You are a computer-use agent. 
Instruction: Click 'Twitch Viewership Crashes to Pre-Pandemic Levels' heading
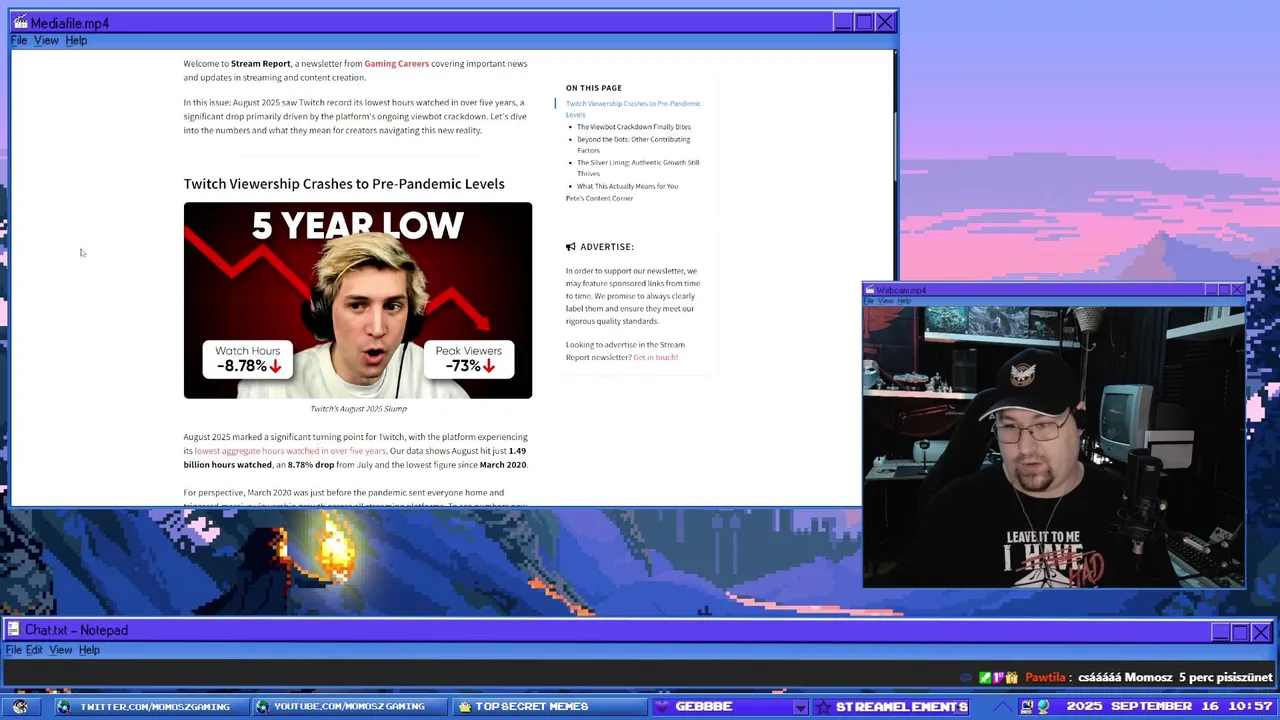344,184
